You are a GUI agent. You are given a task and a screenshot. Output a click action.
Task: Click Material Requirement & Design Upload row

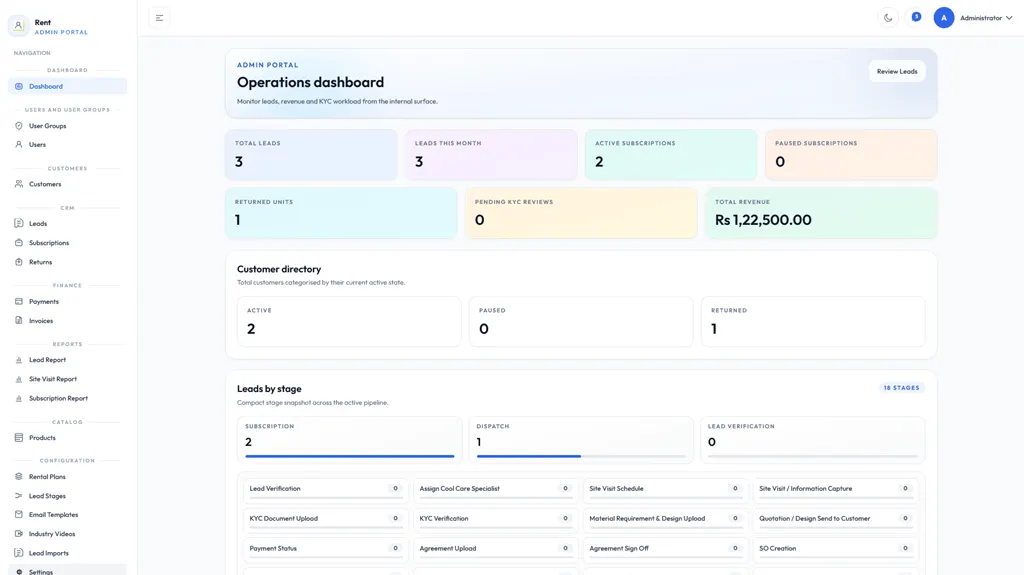pos(665,519)
